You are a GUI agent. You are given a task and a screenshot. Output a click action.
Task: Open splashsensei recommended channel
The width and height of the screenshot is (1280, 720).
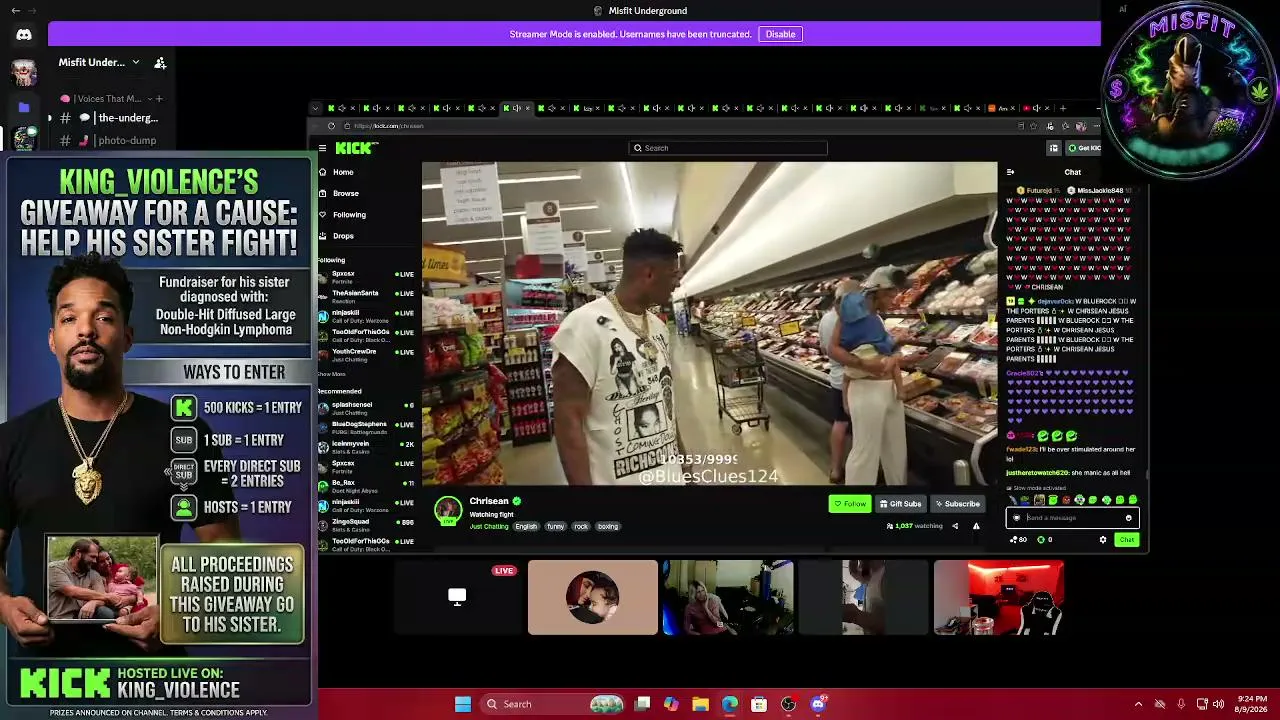point(365,408)
